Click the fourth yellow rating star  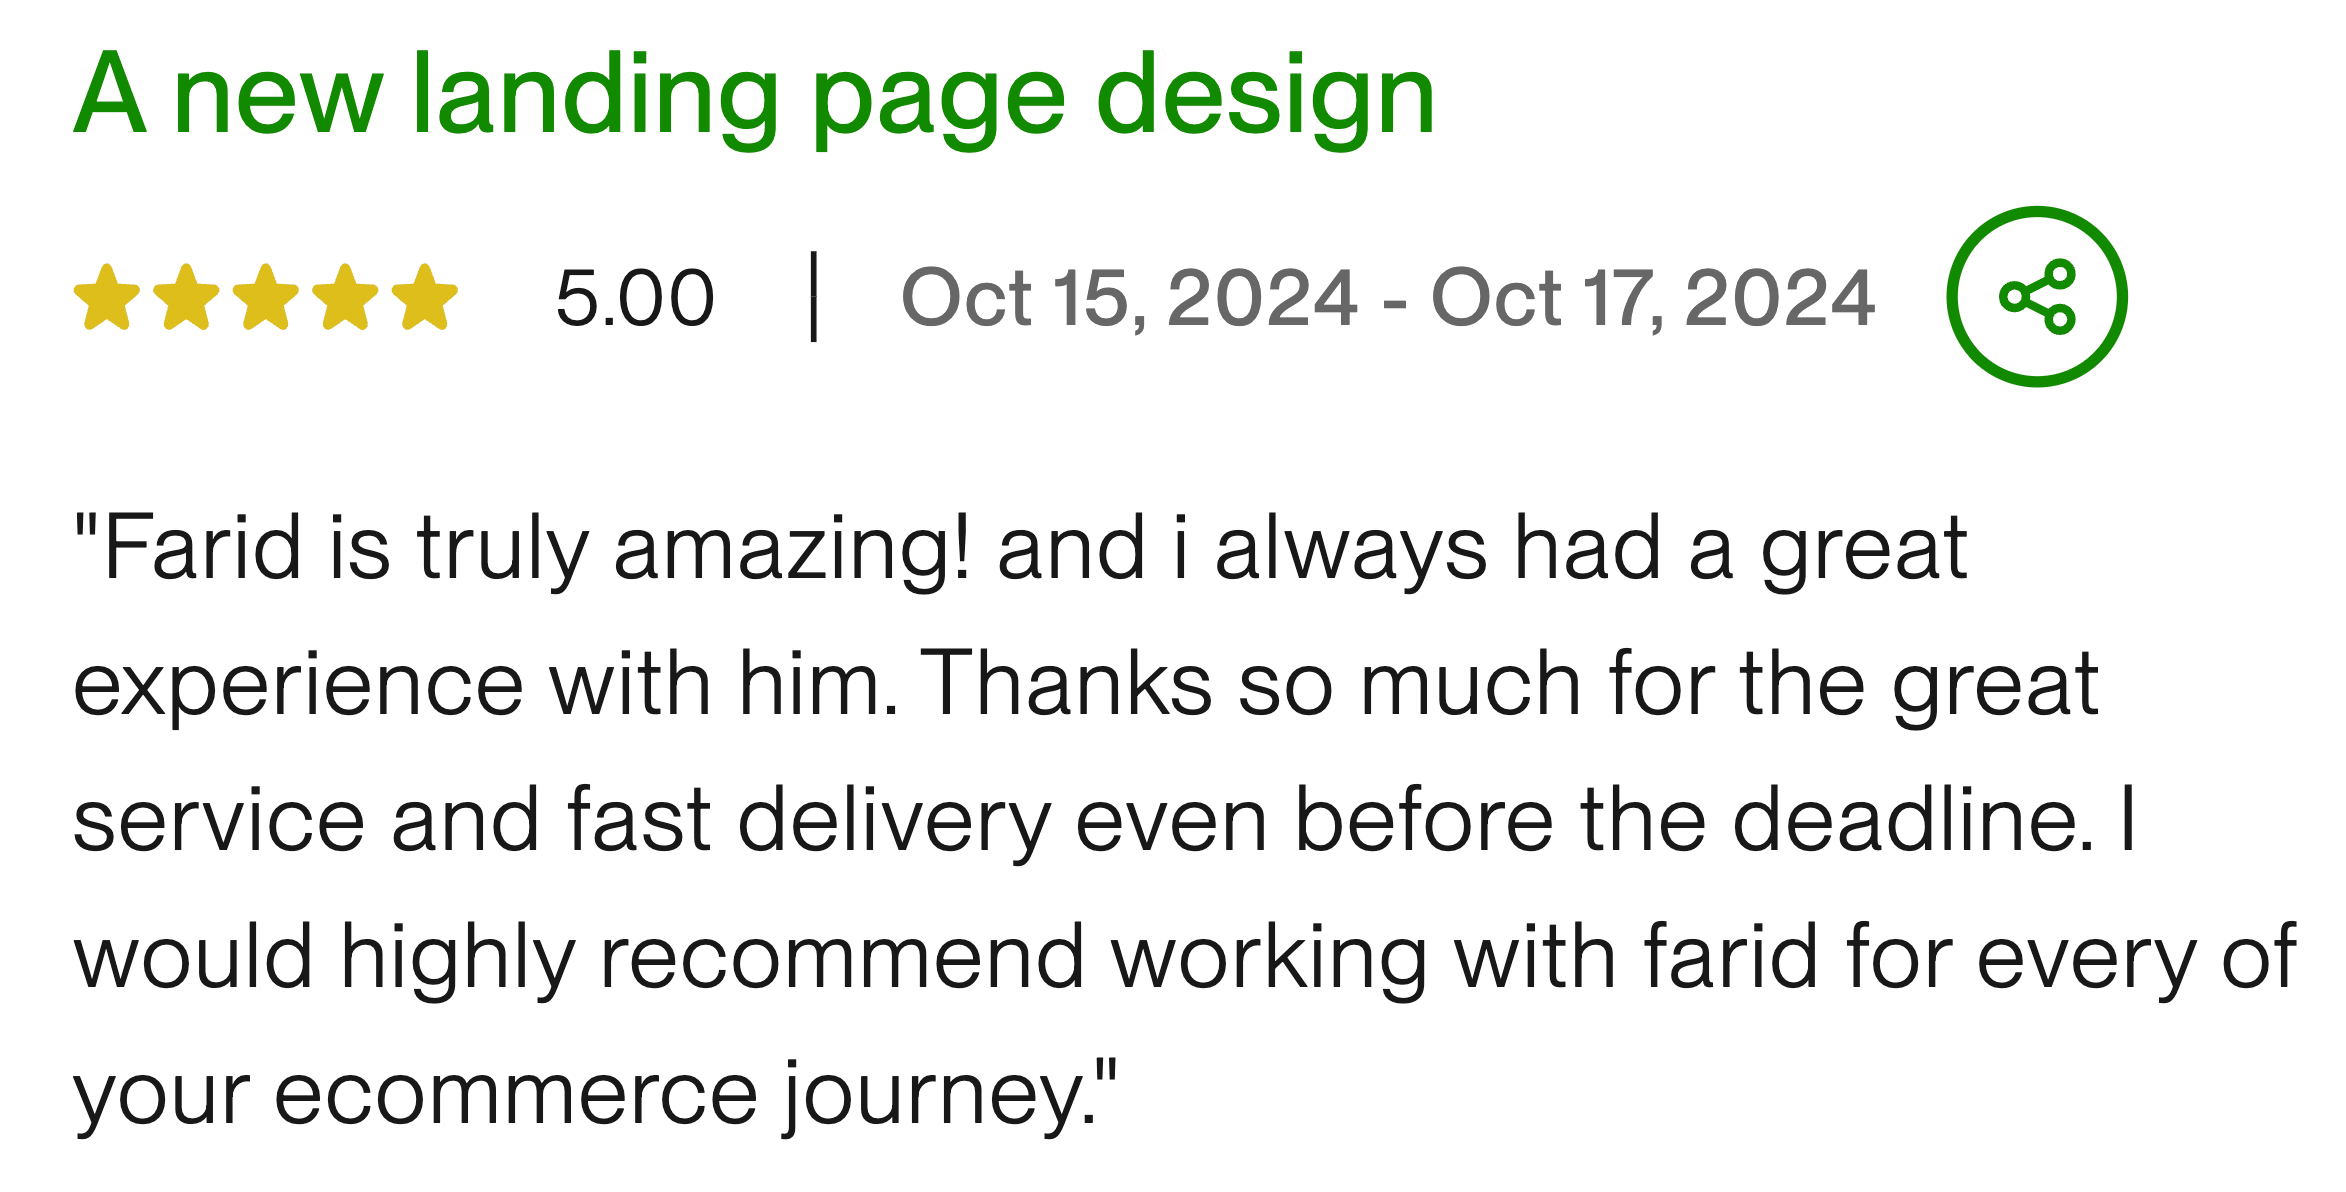(345, 297)
